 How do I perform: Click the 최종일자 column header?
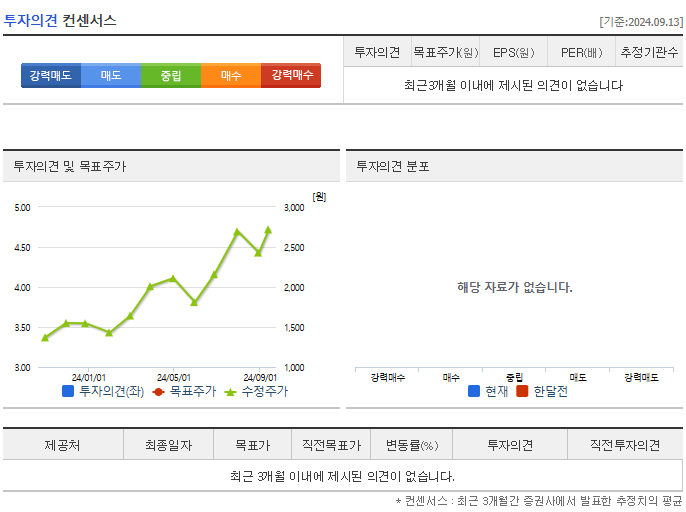point(169,445)
